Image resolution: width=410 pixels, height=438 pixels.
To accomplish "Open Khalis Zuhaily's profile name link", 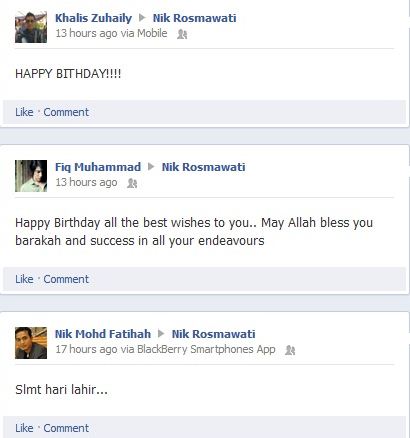I will [x=93, y=18].
